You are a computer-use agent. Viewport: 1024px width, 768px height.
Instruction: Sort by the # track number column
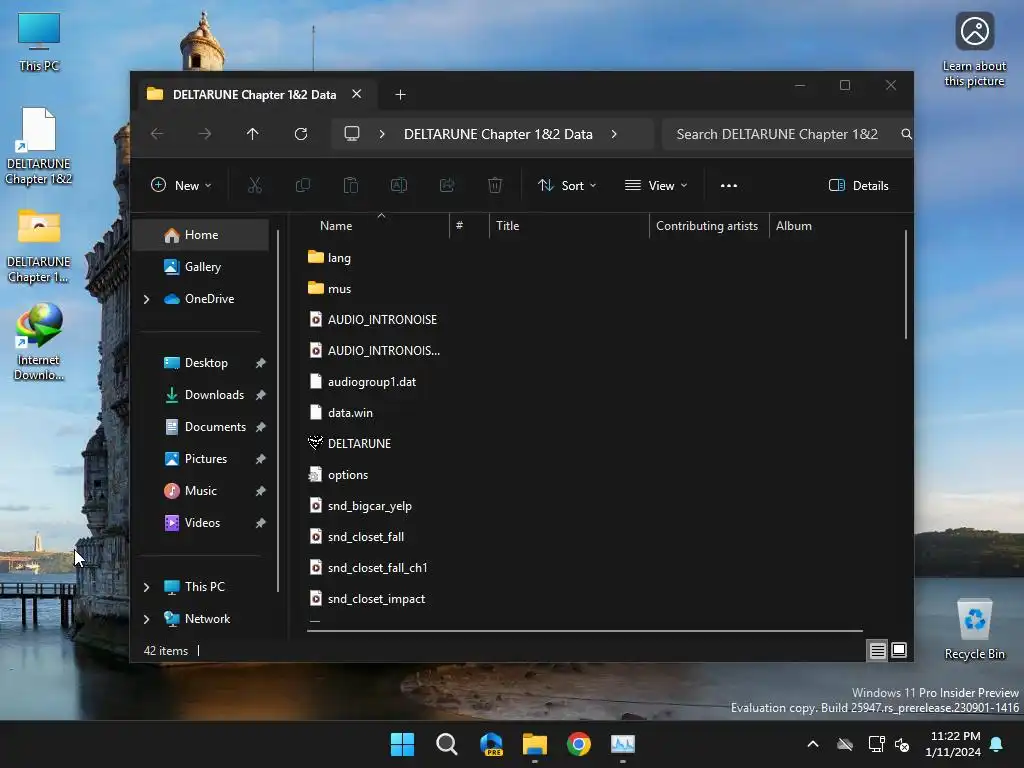469,226
